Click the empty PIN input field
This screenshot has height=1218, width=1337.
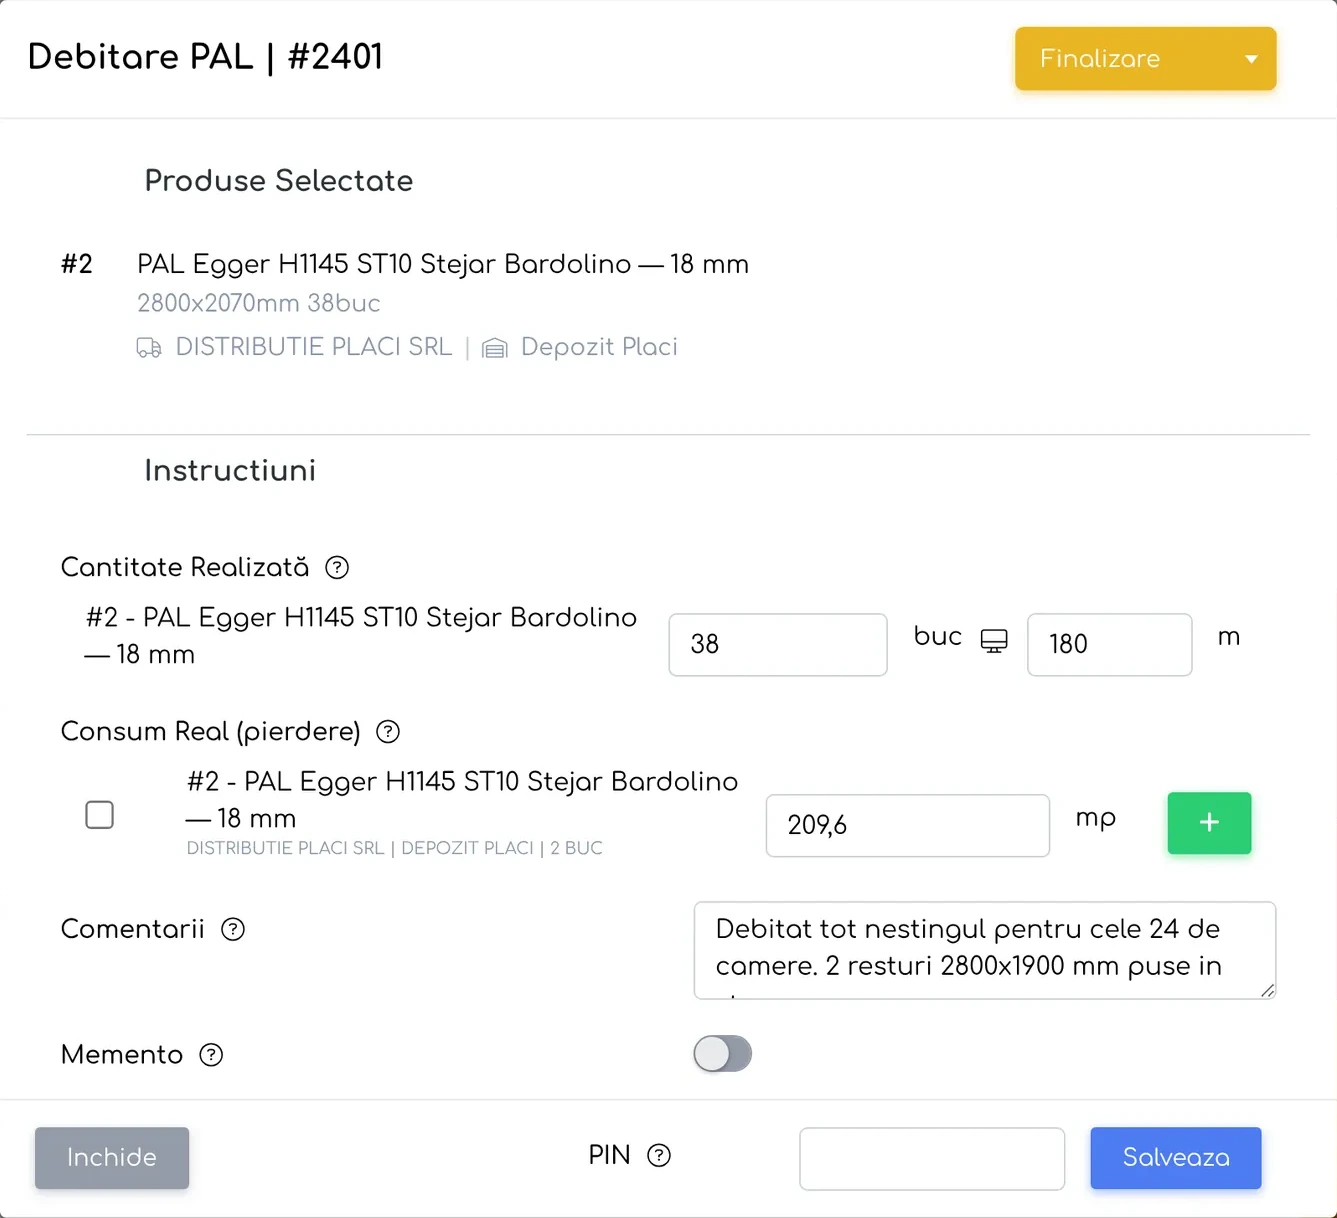click(932, 1159)
